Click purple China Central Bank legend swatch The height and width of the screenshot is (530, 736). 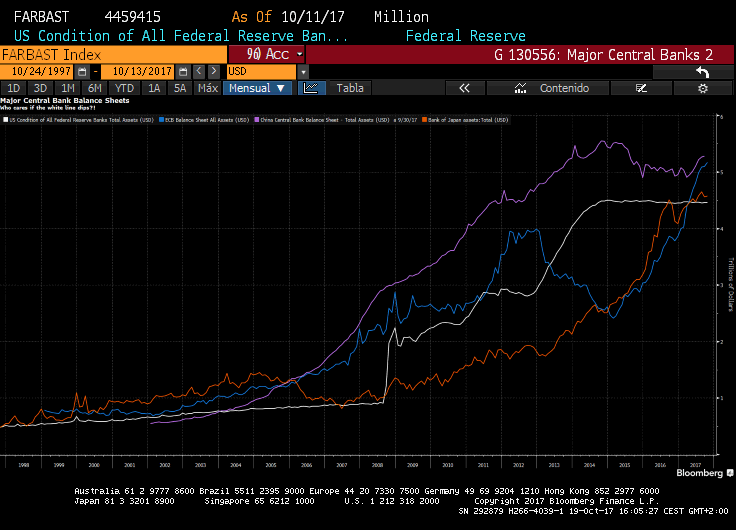(x=257, y=120)
